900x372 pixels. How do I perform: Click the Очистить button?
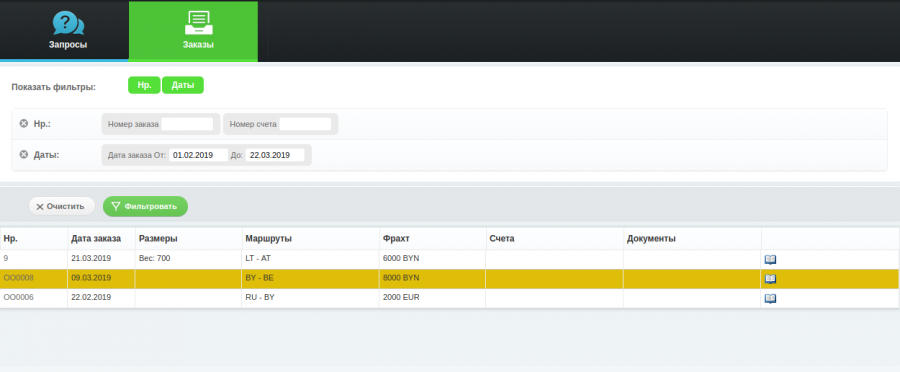click(61, 206)
